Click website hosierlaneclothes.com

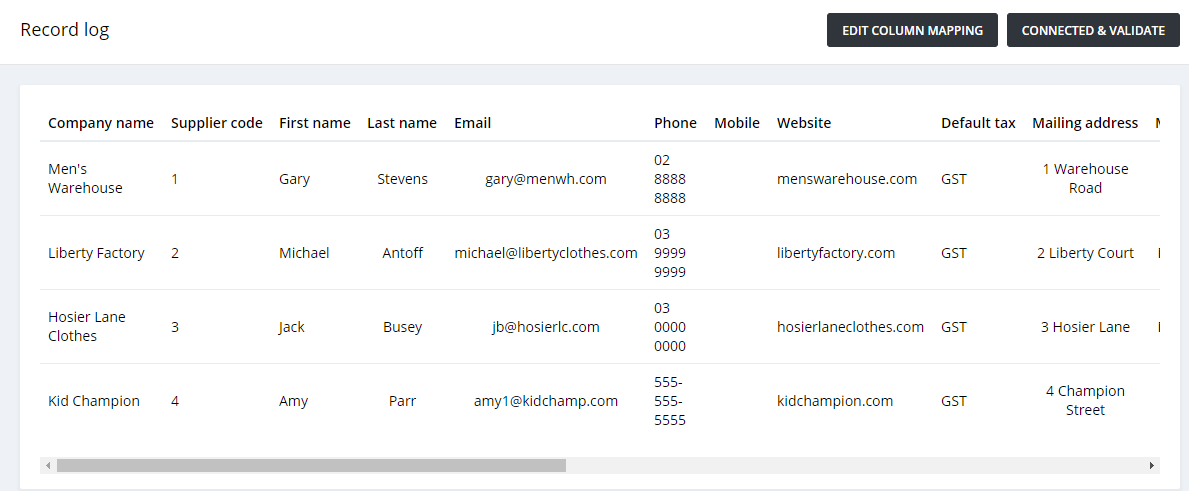point(851,327)
